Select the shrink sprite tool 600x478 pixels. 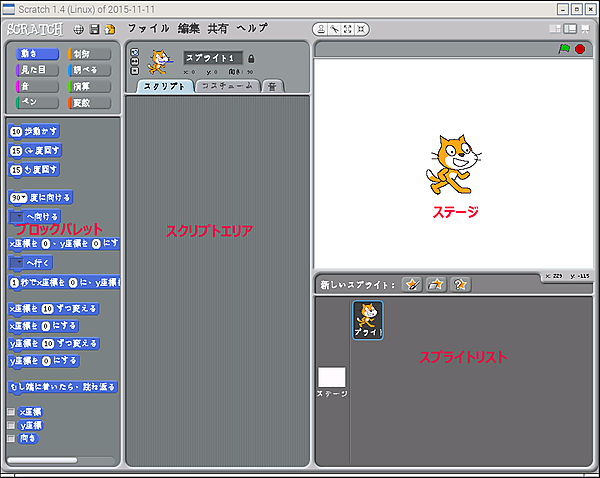click(x=361, y=29)
